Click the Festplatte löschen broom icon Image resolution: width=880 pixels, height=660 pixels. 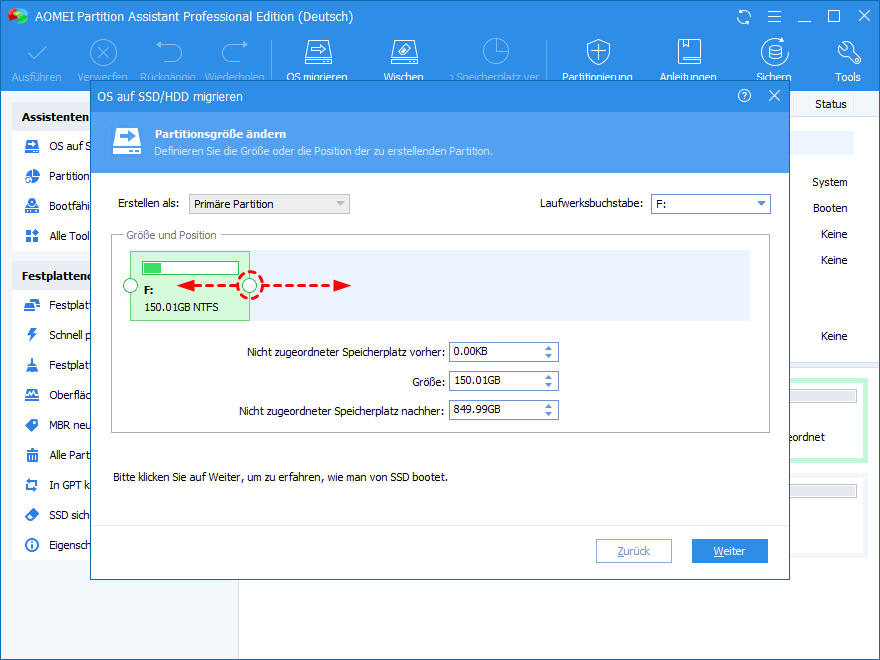(x=32, y=365)
